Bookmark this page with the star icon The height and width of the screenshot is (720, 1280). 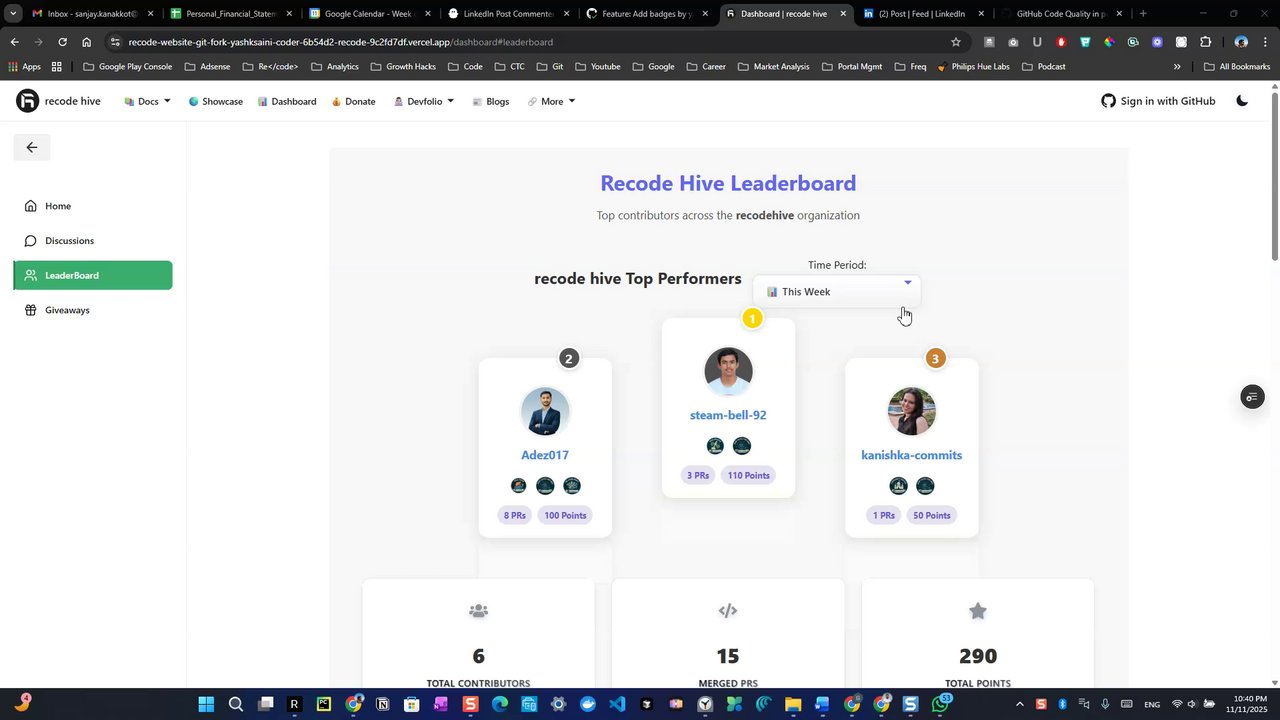coord(956,42)
